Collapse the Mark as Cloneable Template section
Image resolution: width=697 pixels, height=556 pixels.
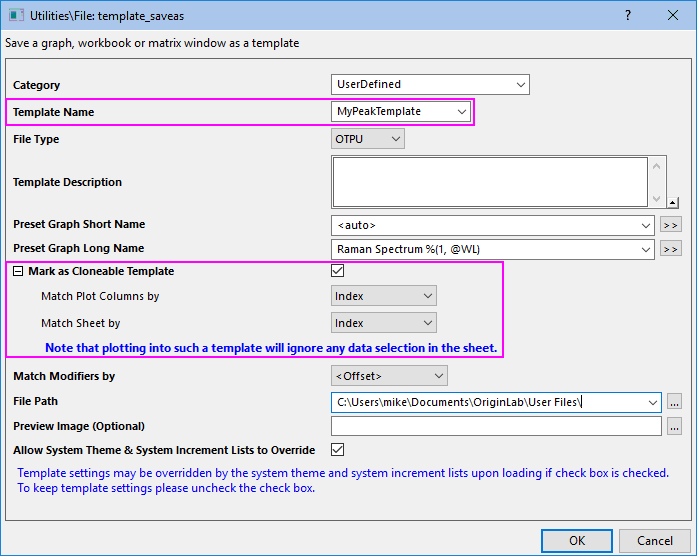(18, 271)
